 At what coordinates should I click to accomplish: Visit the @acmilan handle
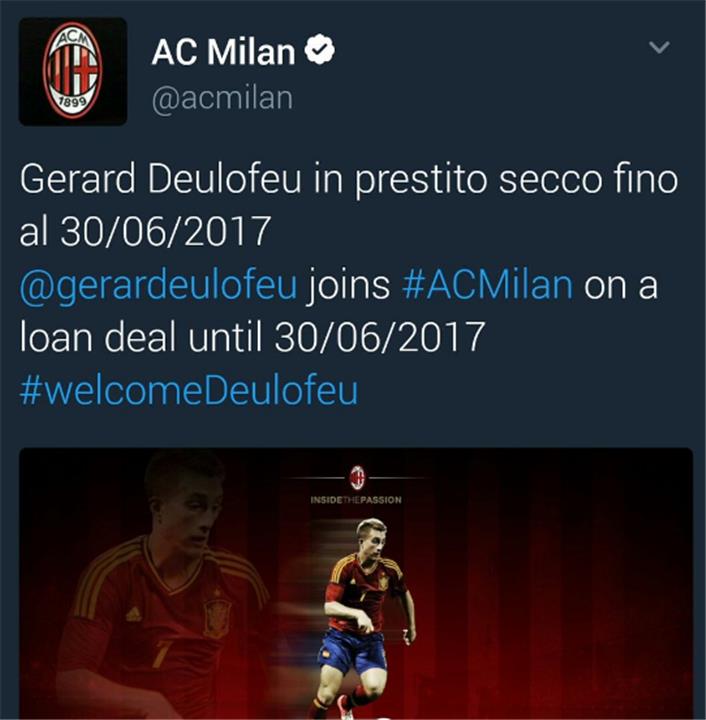pyautogui.click(x=222, y=98)
